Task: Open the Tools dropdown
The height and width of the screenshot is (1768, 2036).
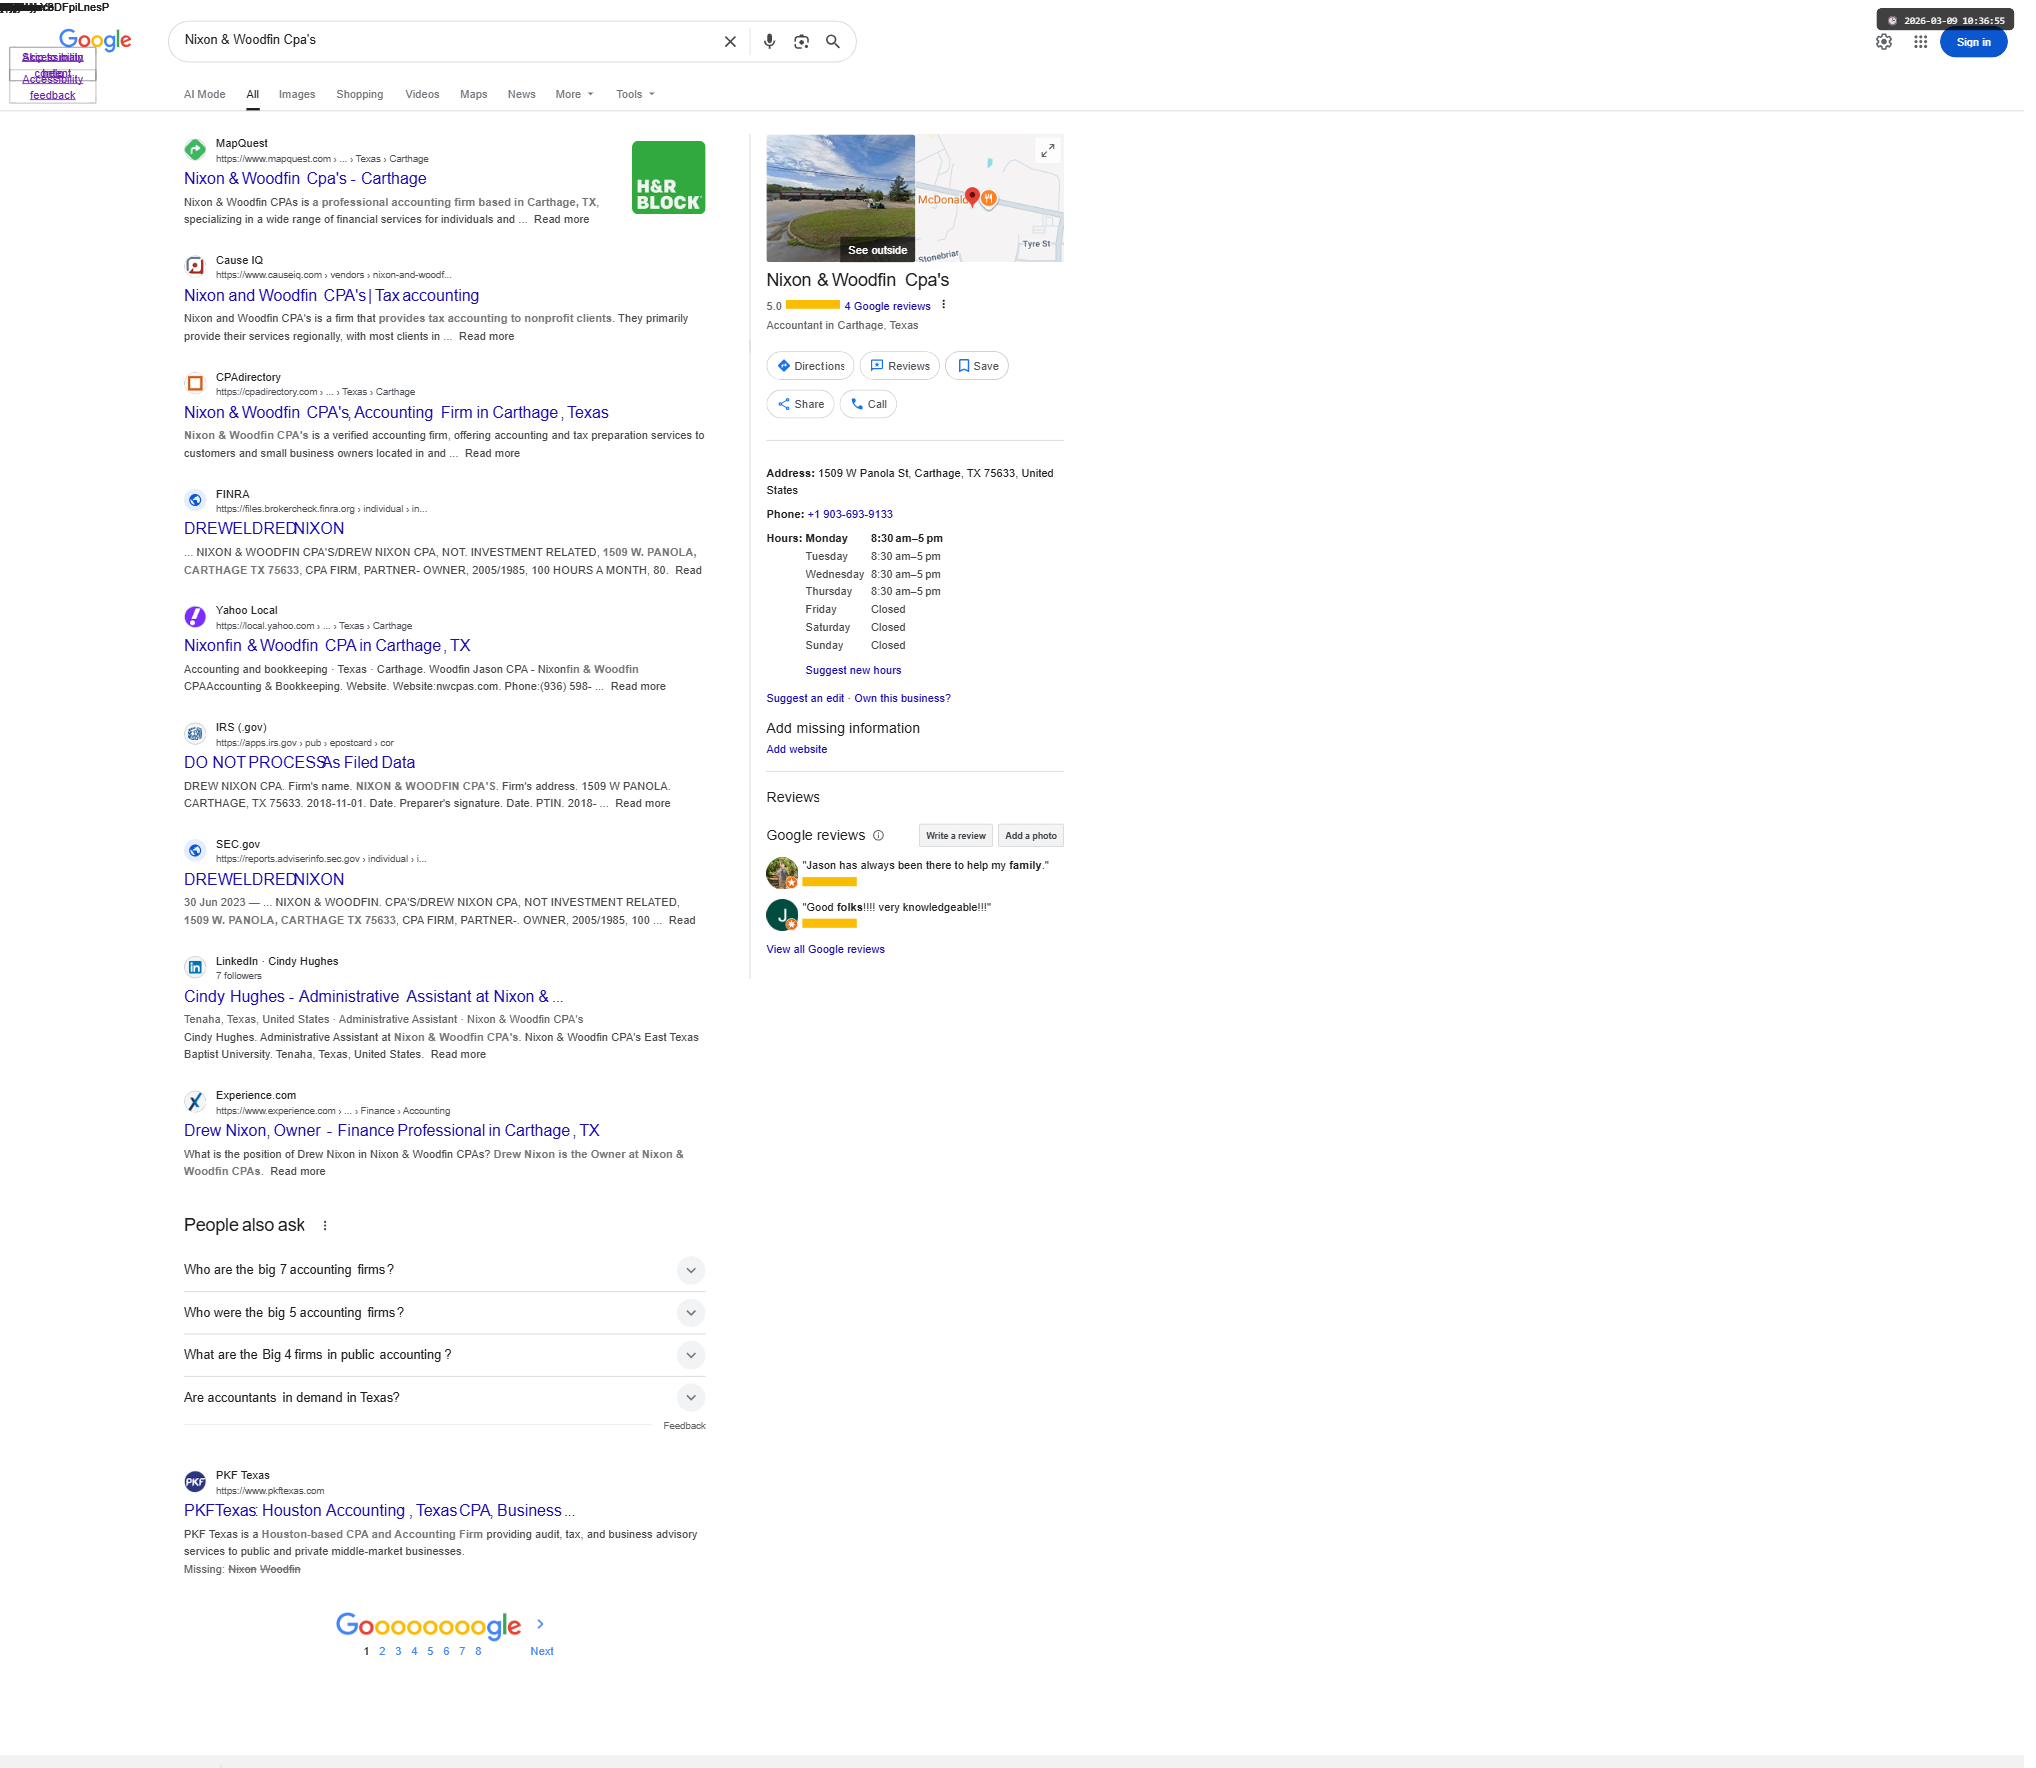Action: coord(635,94)
